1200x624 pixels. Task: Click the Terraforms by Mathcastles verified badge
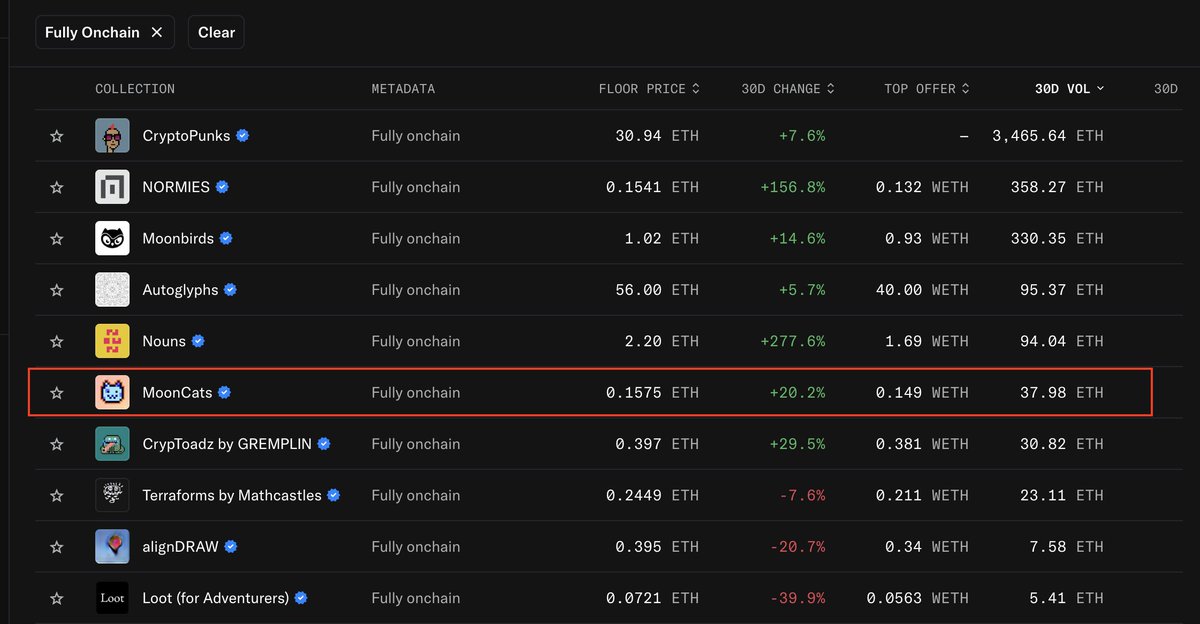(x=334, y=495)
